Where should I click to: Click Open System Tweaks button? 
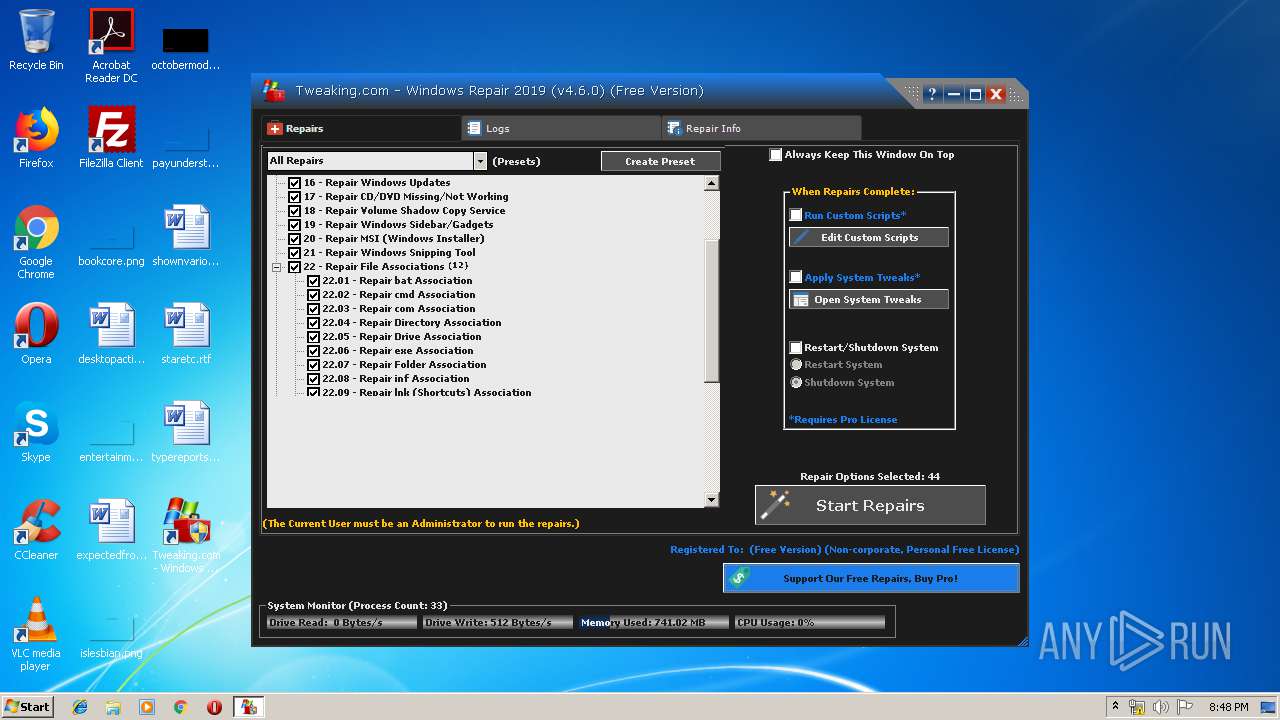pyautogui.click(x=868, y=299)
